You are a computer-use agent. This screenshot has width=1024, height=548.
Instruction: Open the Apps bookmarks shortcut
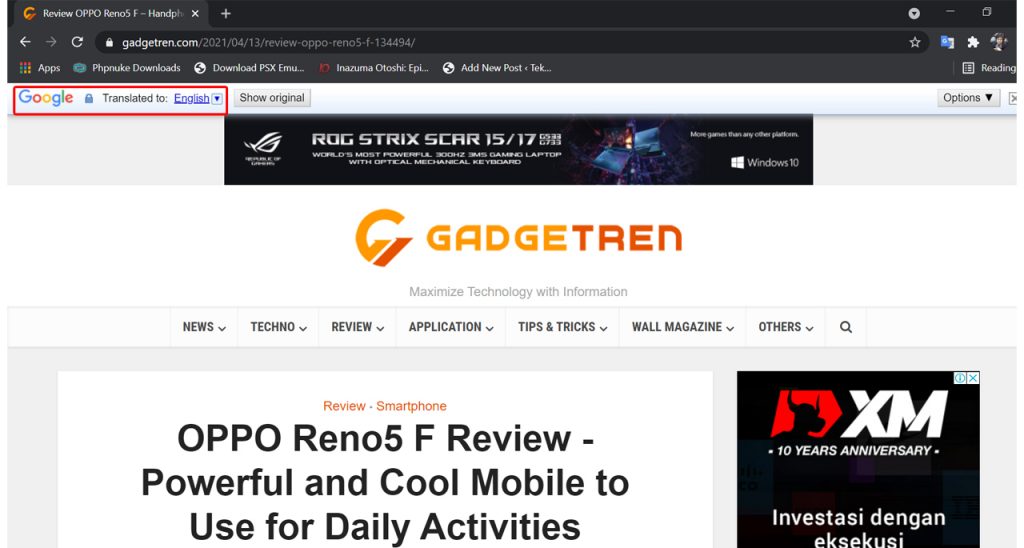[40, 68]
